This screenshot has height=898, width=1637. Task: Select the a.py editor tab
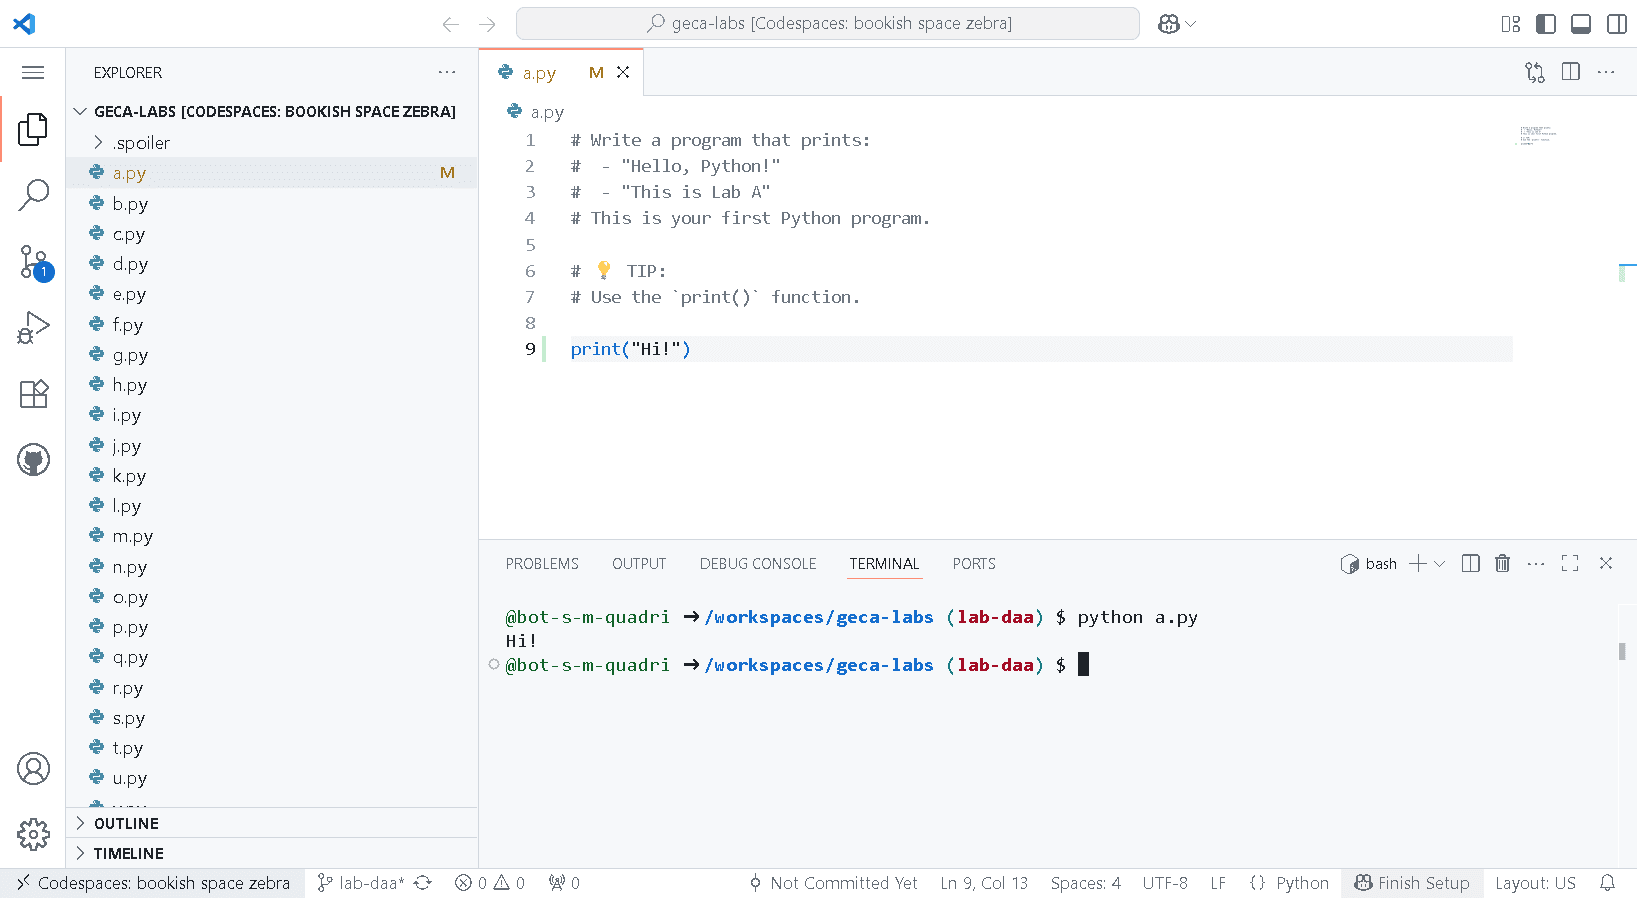[x=561, y=72]
